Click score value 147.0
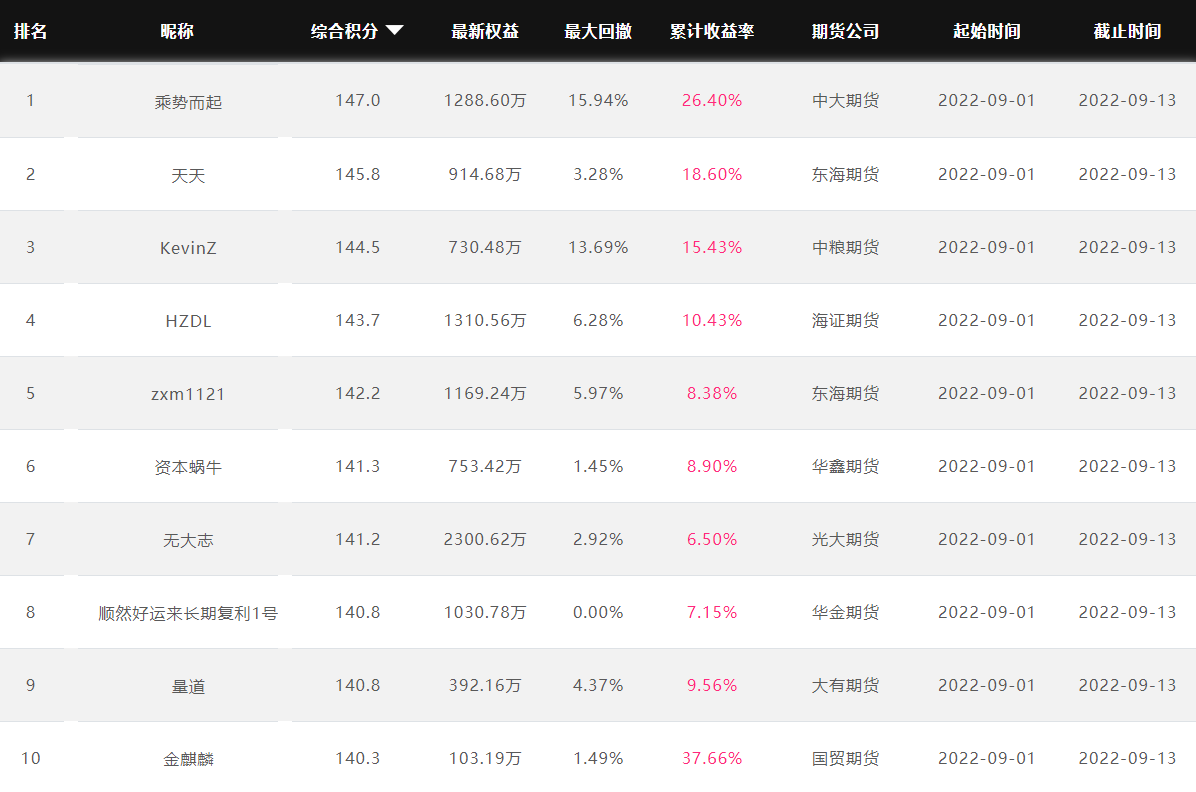The height and width of the screenshot is (792, 1196). click(x=358, y=101)
